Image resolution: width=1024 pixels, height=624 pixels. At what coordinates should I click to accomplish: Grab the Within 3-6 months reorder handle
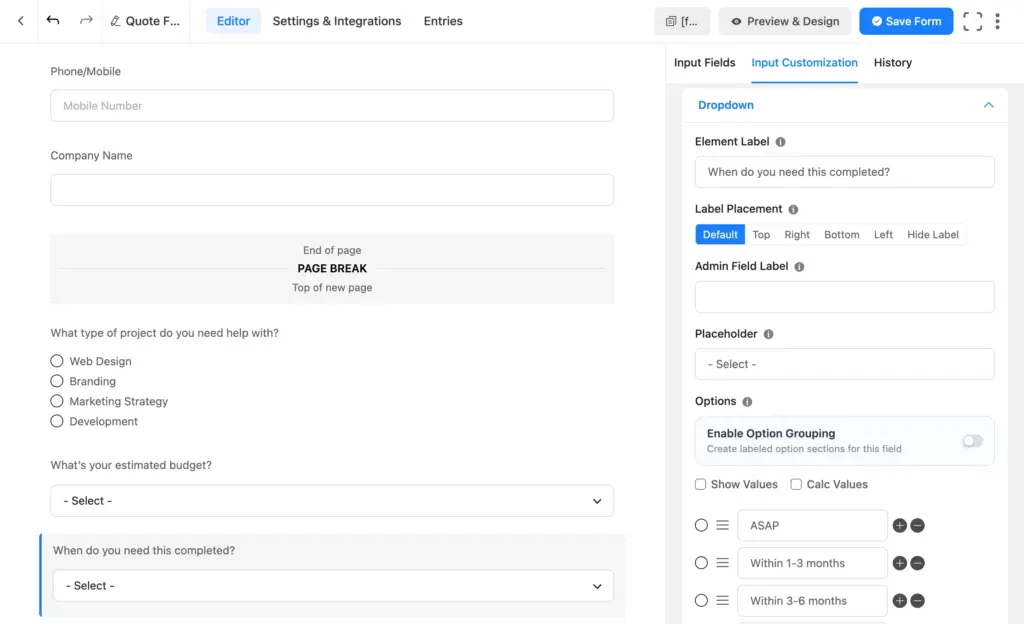(722, 601)
